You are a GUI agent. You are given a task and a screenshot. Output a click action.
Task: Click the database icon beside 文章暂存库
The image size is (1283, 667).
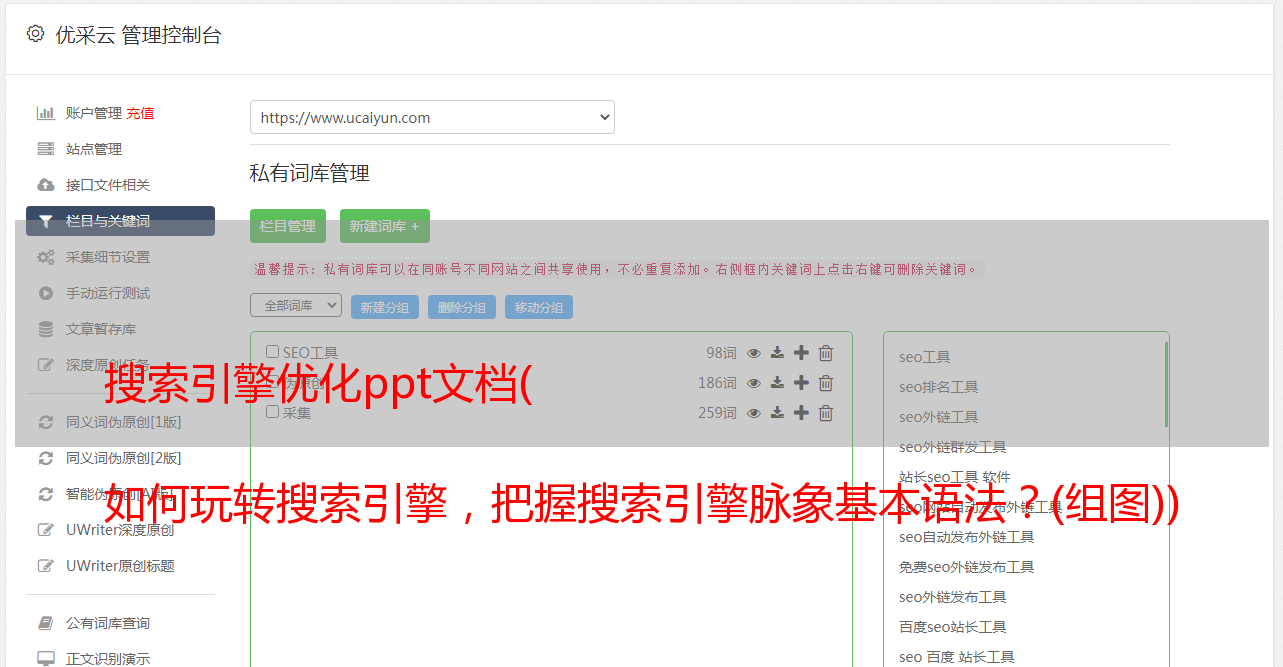tap(45, 329)
